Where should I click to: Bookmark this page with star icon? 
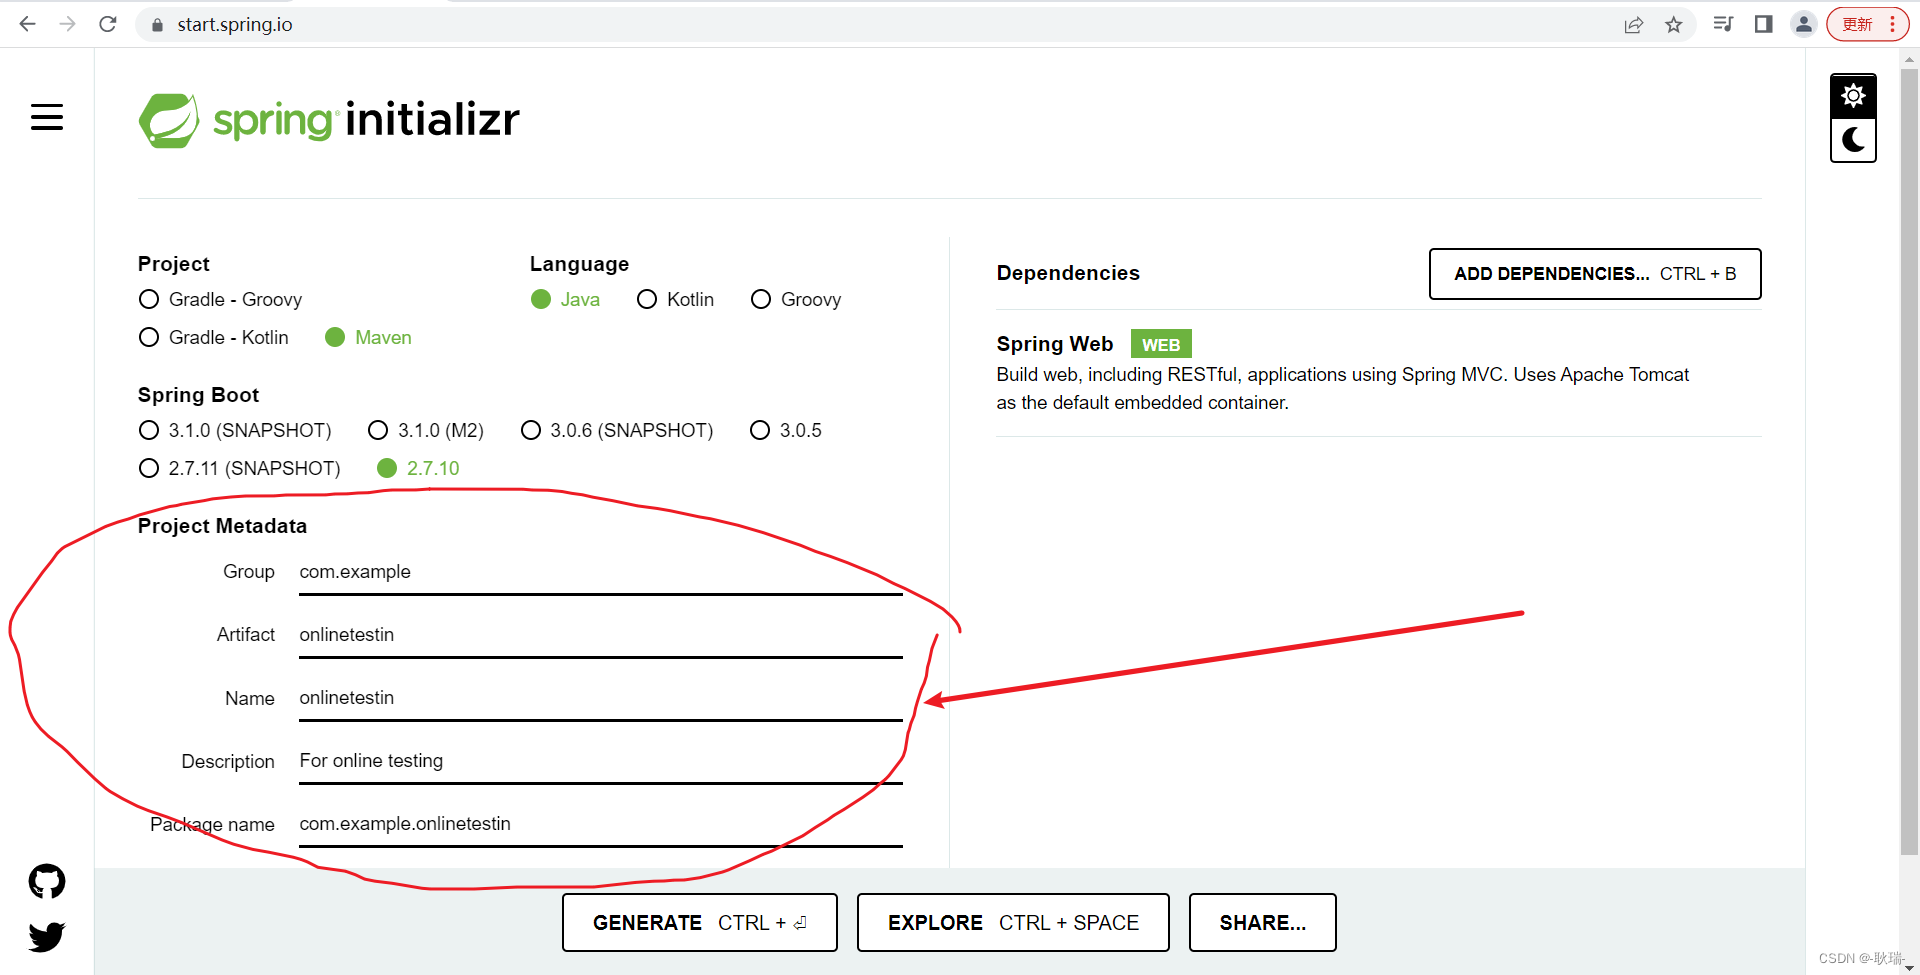click(1674, 25)
